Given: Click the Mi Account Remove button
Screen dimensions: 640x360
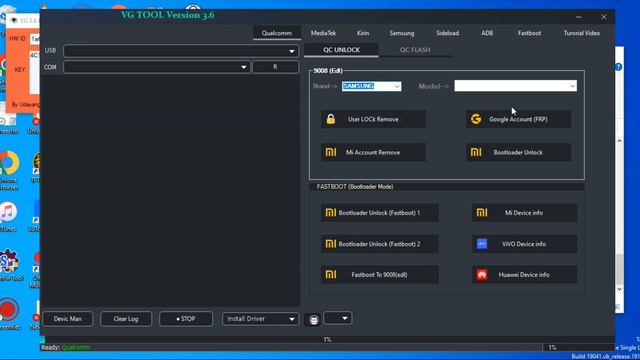Looking at the screenshot, I should tap(373, 152).
